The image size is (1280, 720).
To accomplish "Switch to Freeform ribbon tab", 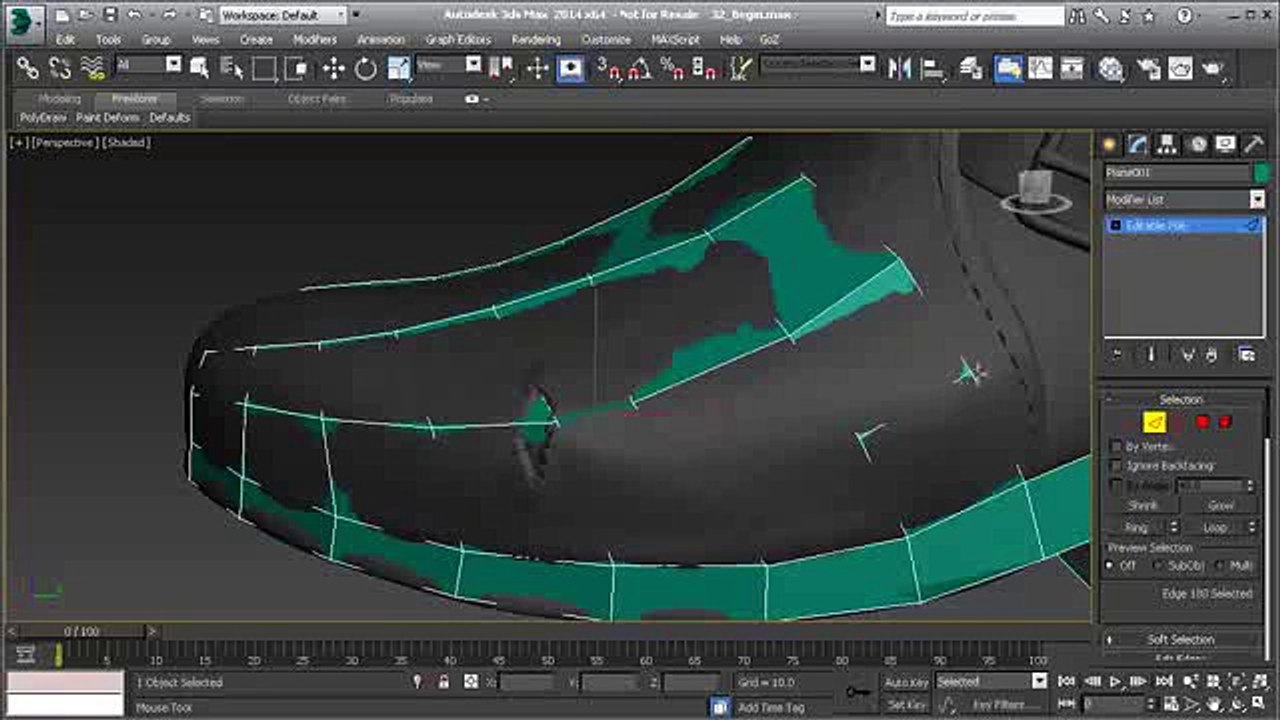I will (x=134, y=99).
